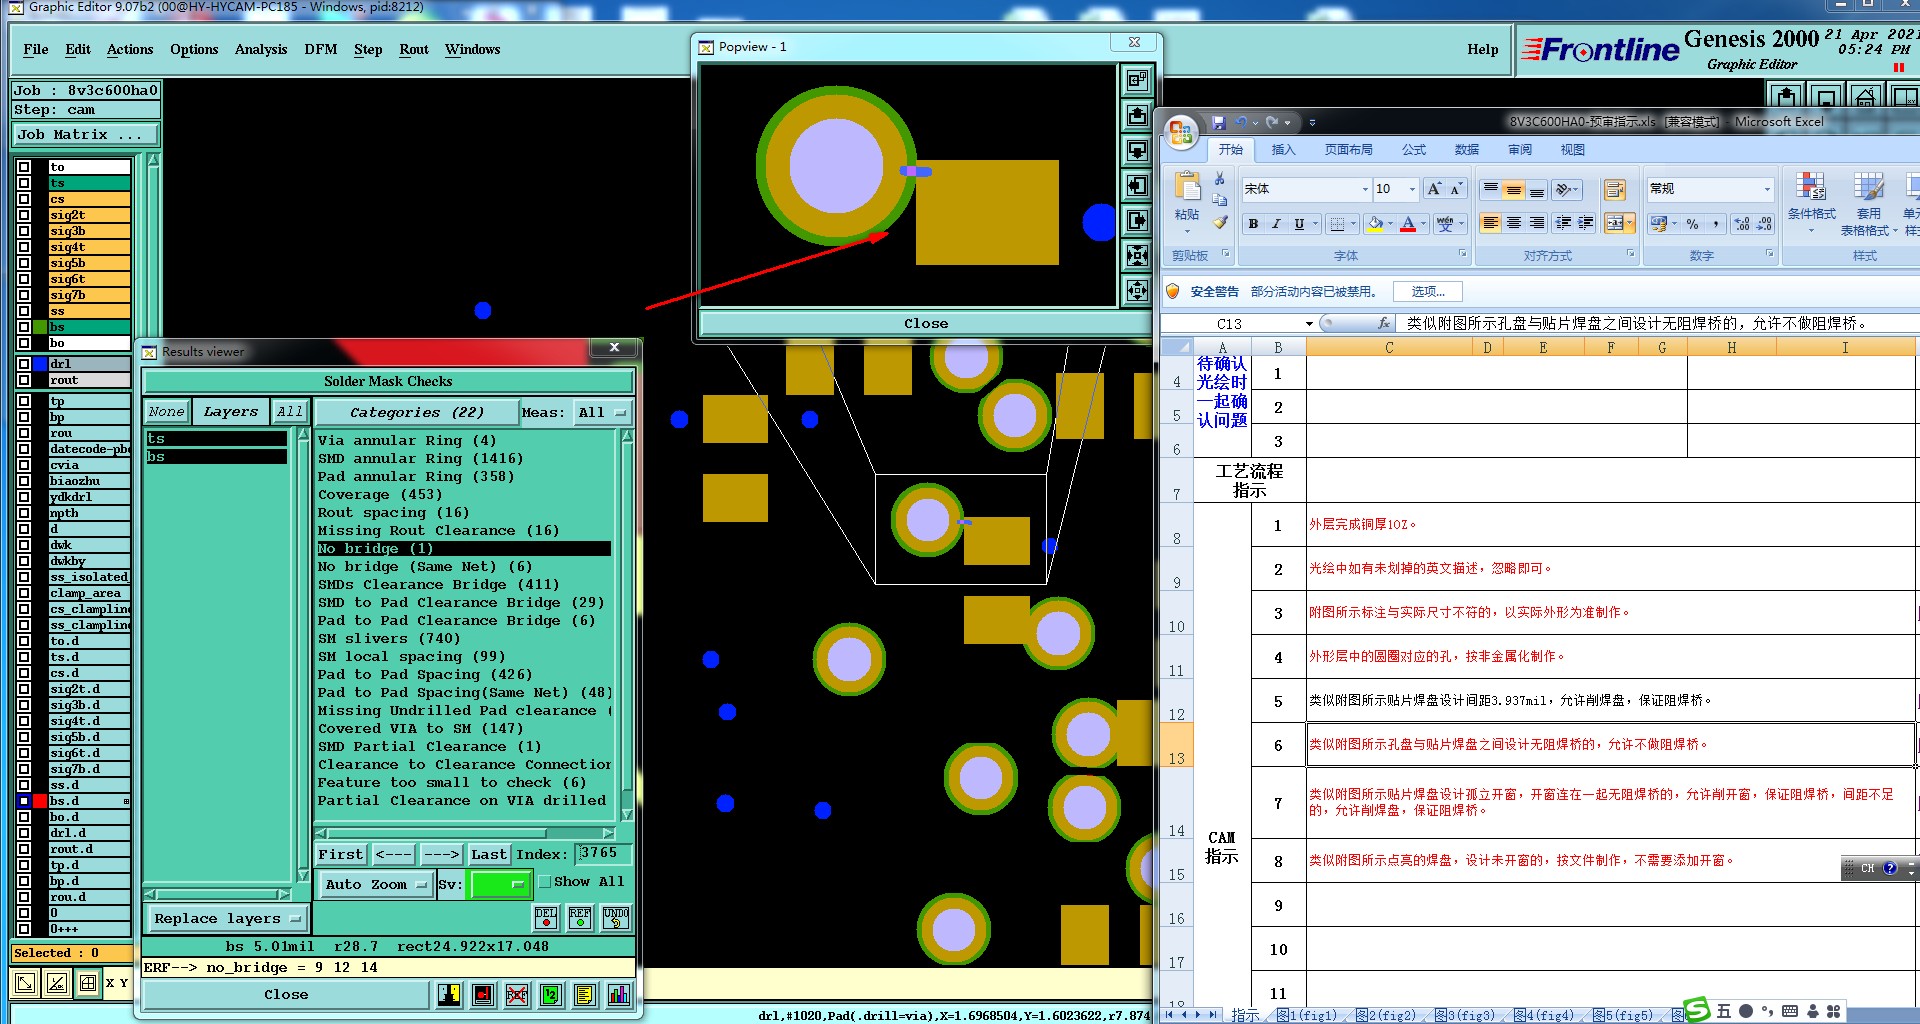Click the Excel Office button
The image size is (1920, 1024).
click(x=1181, y=133)
